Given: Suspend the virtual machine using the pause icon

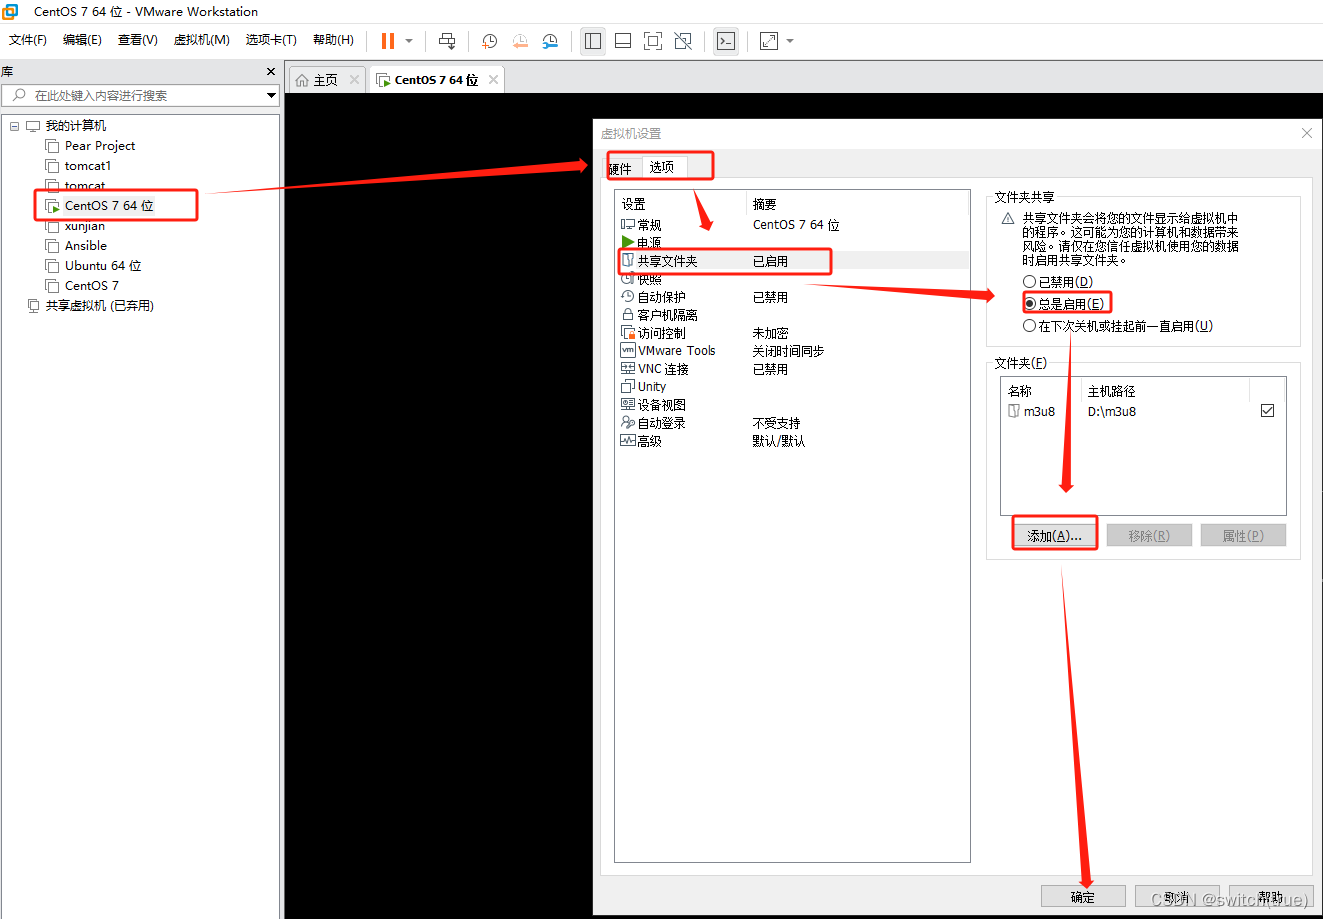Looking at the screenshot, I should 387,41.
